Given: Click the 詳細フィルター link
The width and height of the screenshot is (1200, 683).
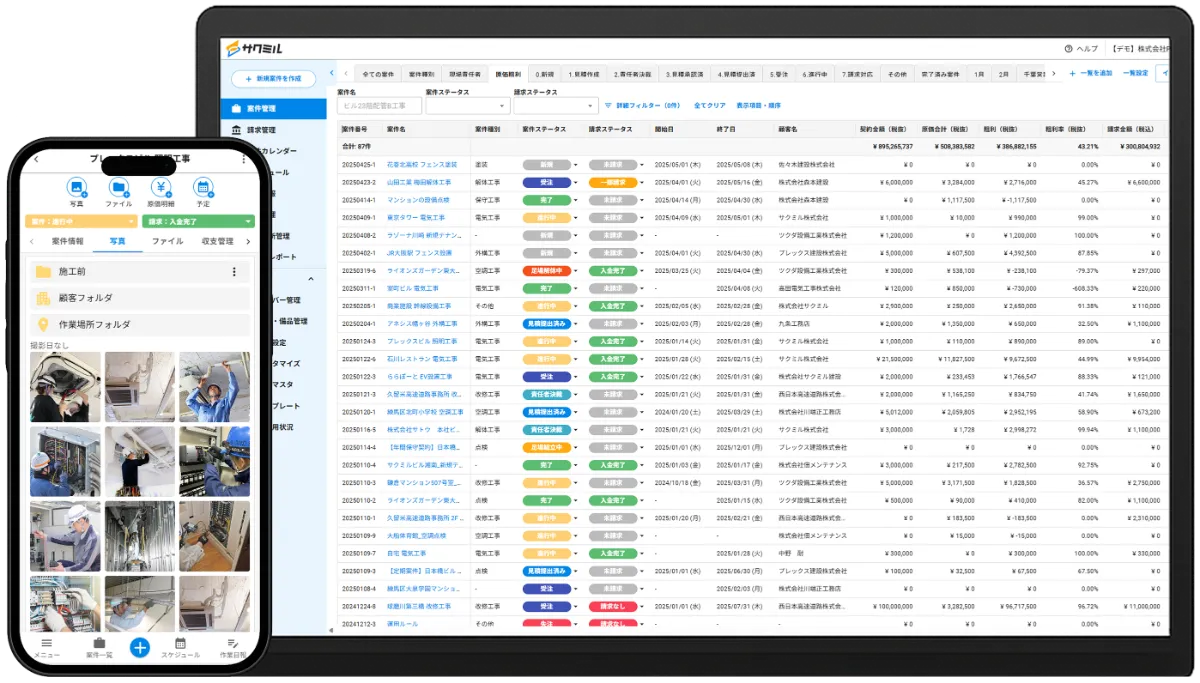Looking at the screenshot, I should 643,105.
